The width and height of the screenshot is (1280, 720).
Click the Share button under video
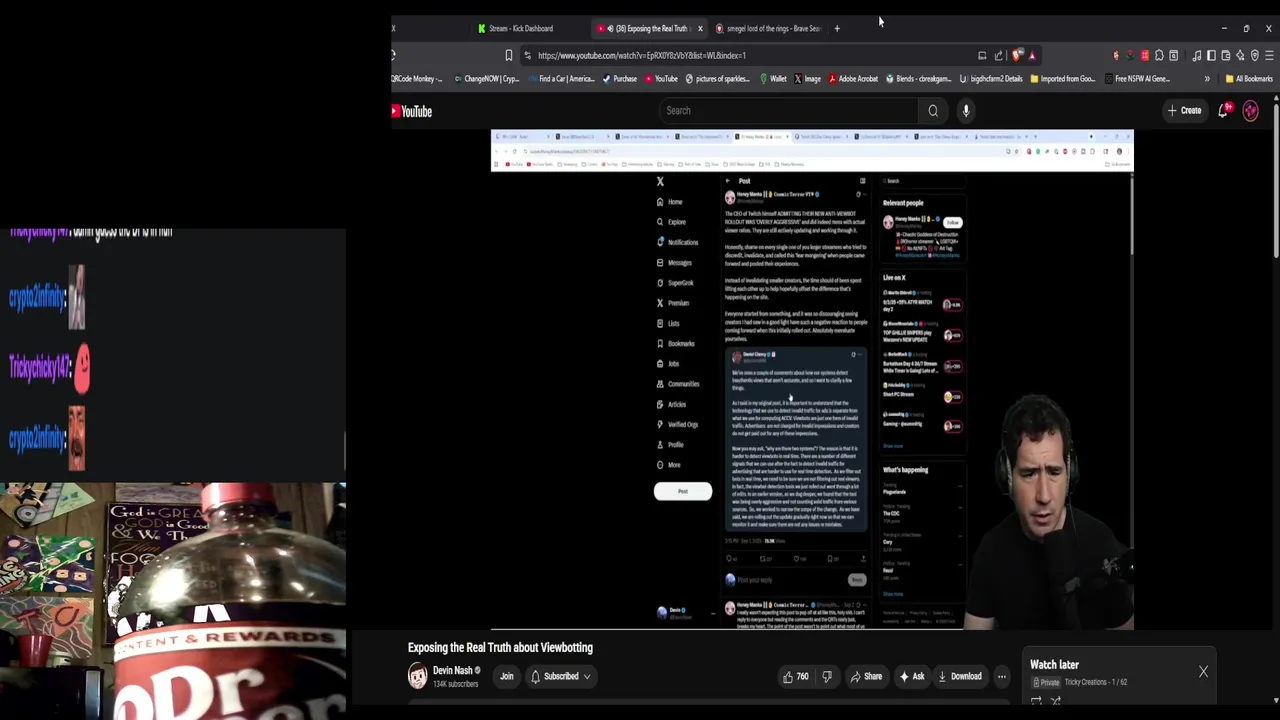[866, 677]
